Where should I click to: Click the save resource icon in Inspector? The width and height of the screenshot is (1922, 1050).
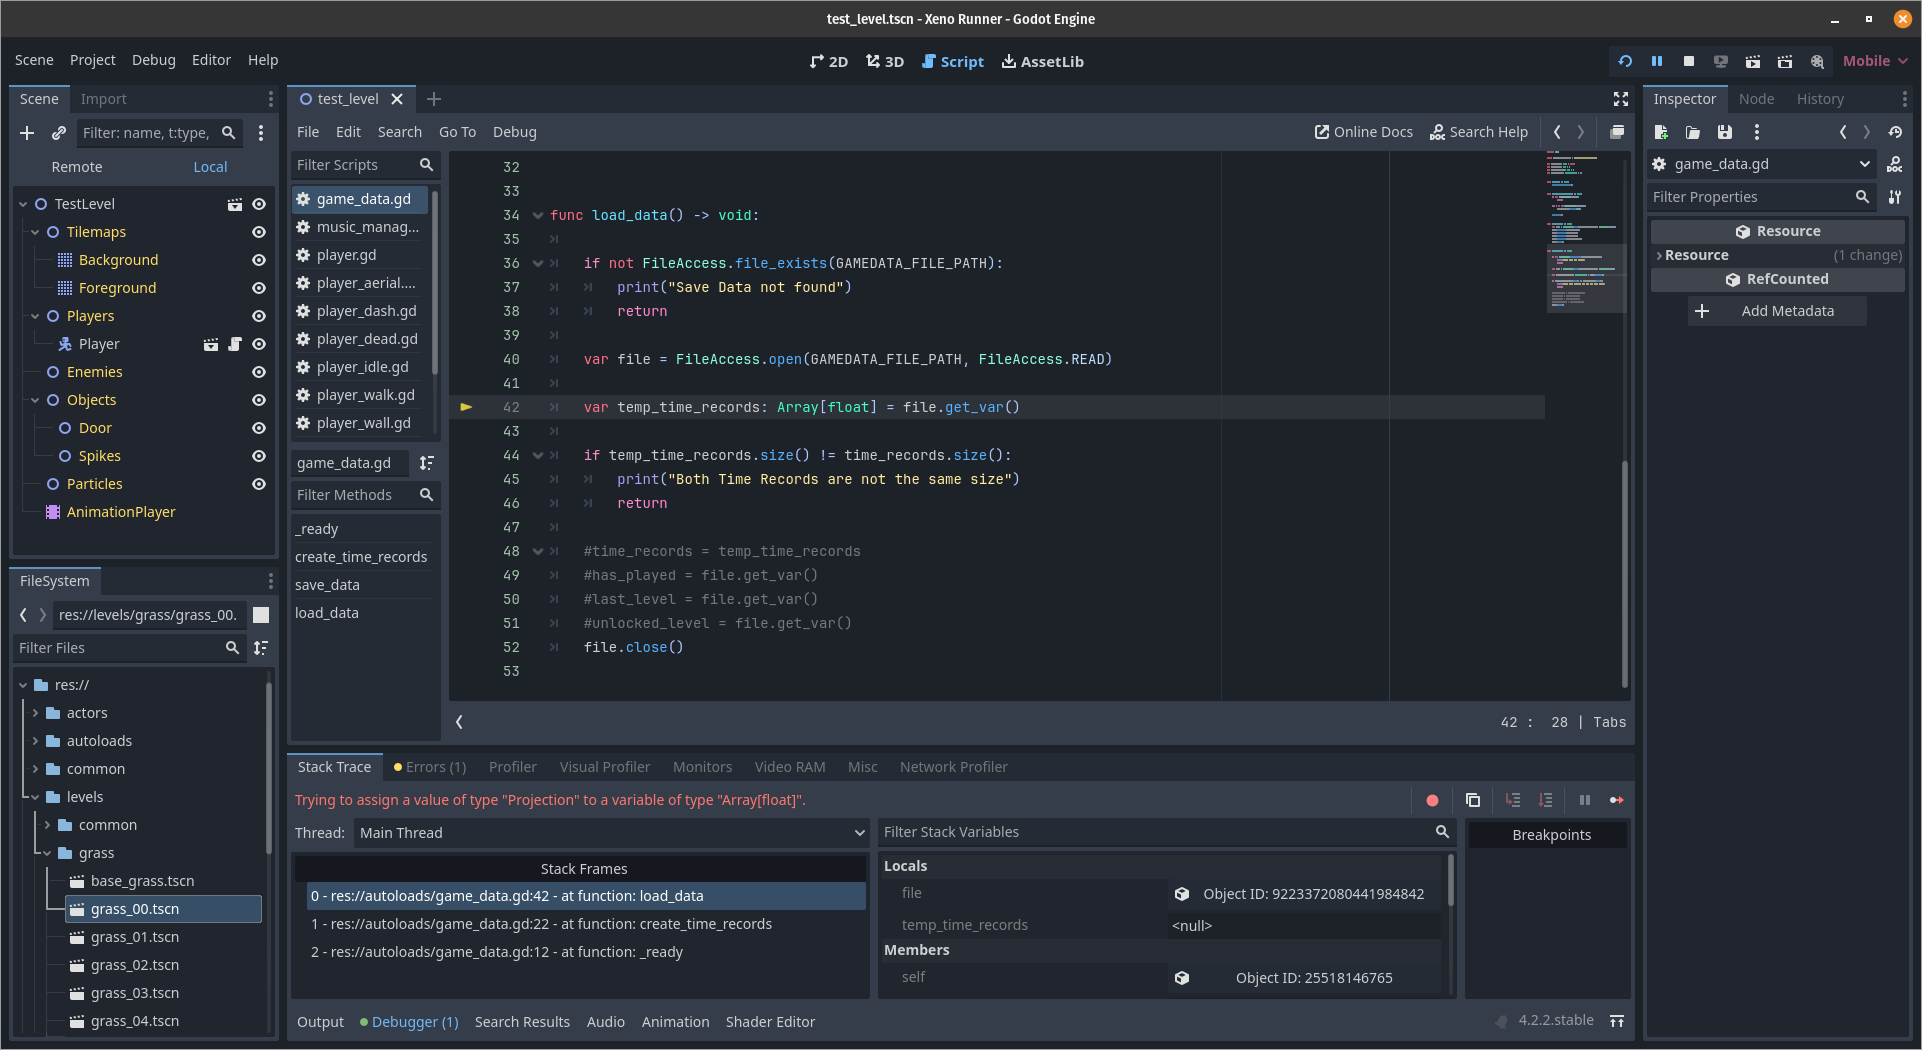(1725, 132)
